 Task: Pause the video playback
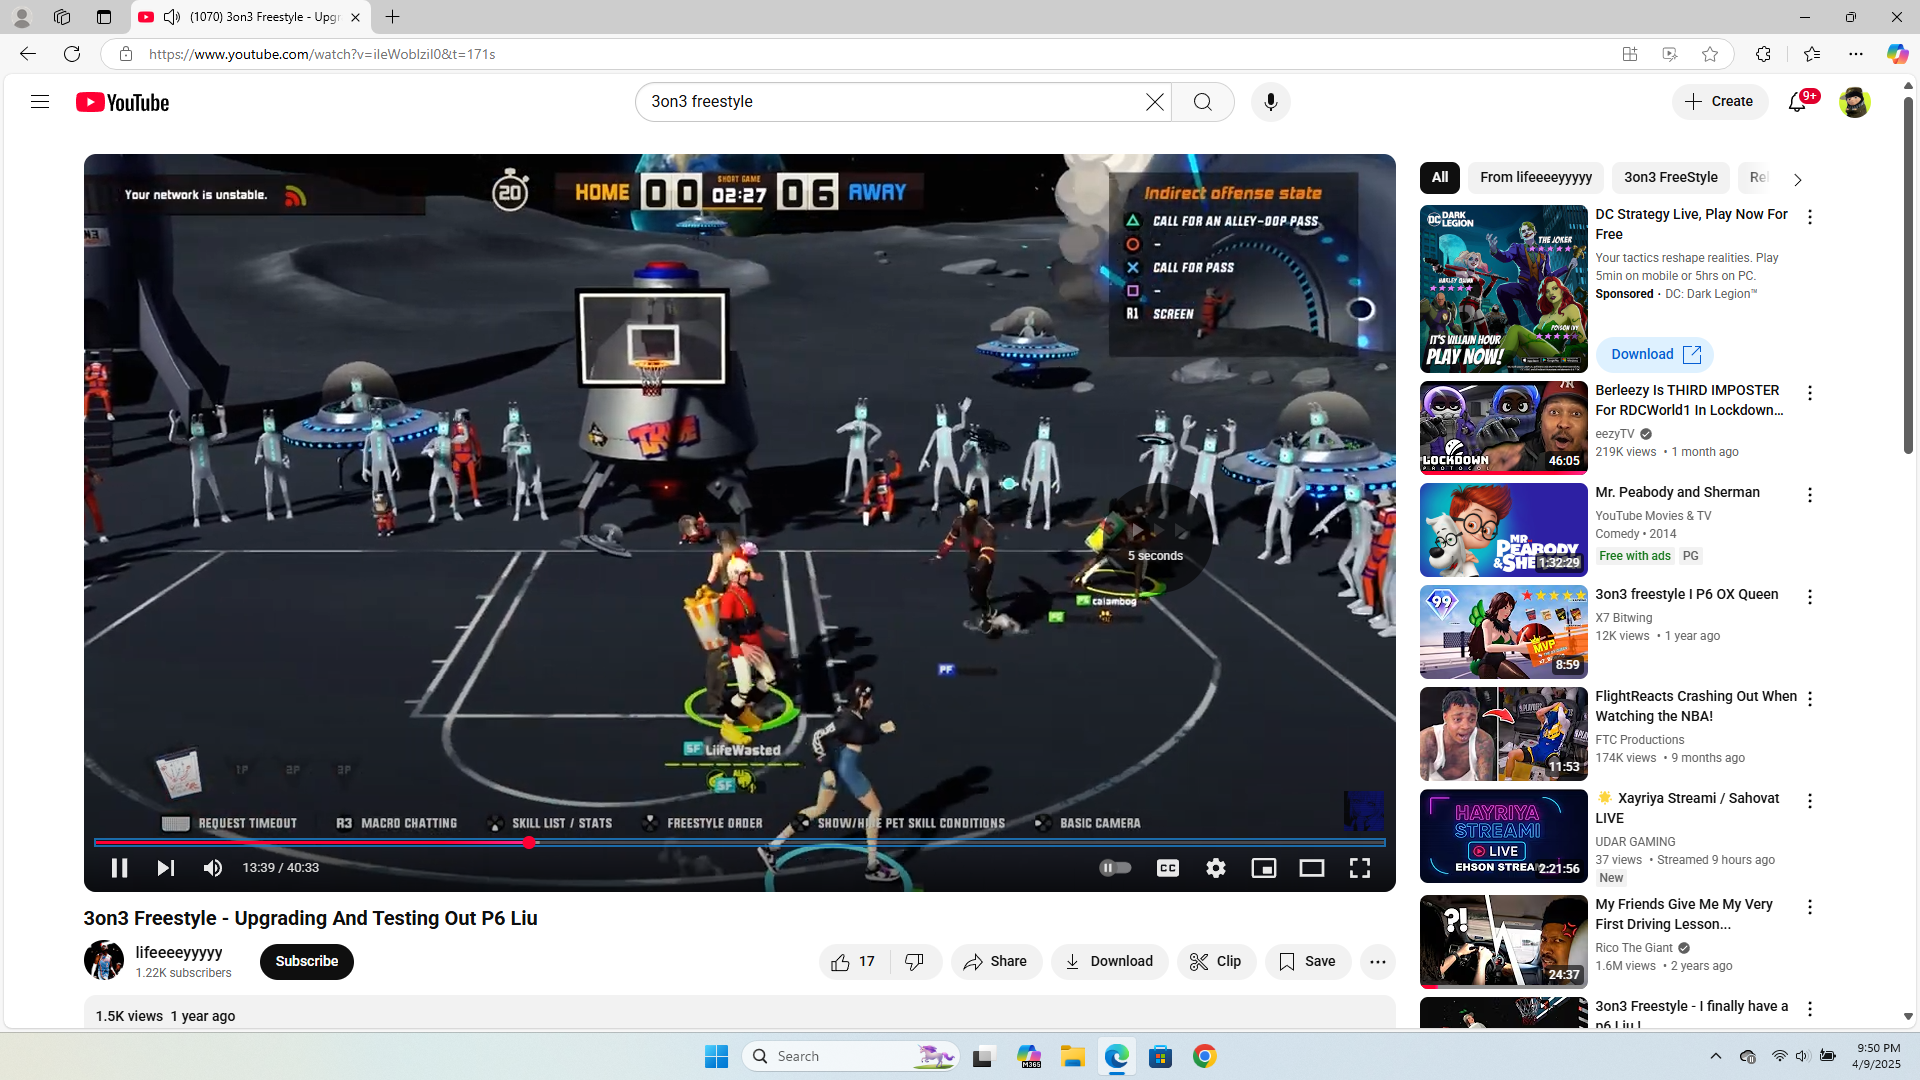click(x=119, y=868)
